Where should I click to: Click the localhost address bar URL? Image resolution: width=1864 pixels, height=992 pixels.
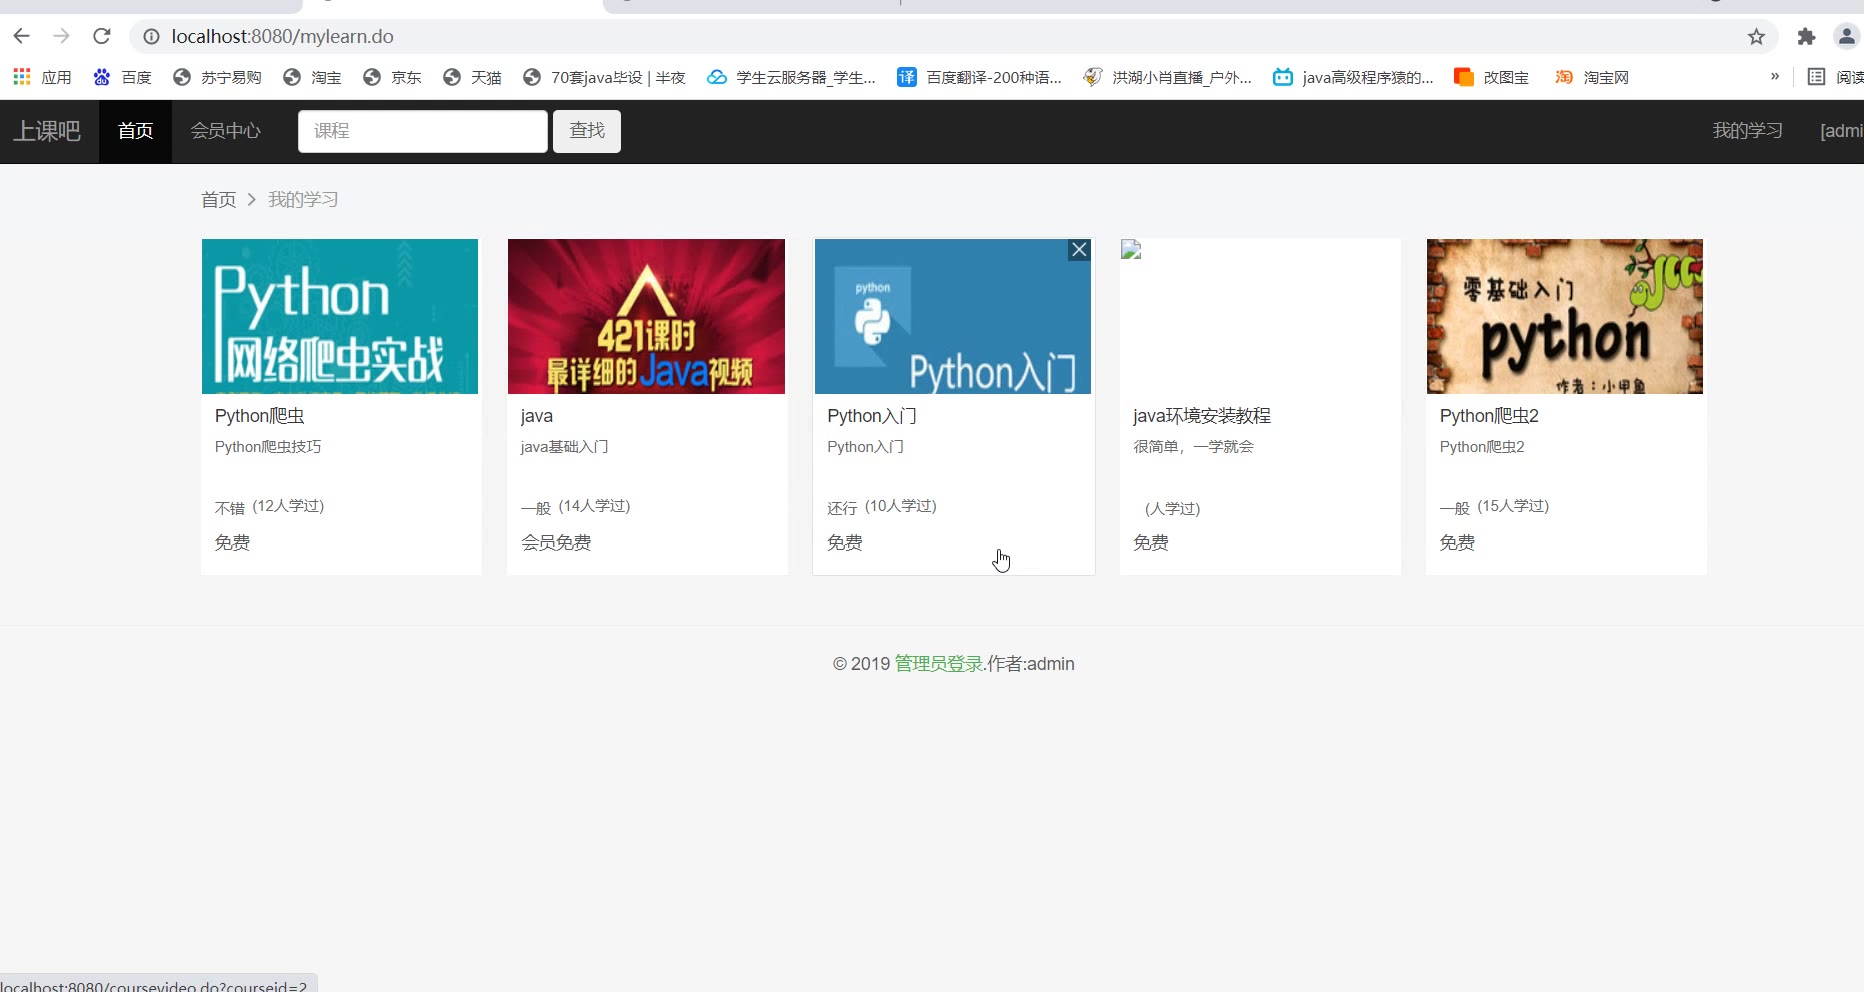(283, 37)
